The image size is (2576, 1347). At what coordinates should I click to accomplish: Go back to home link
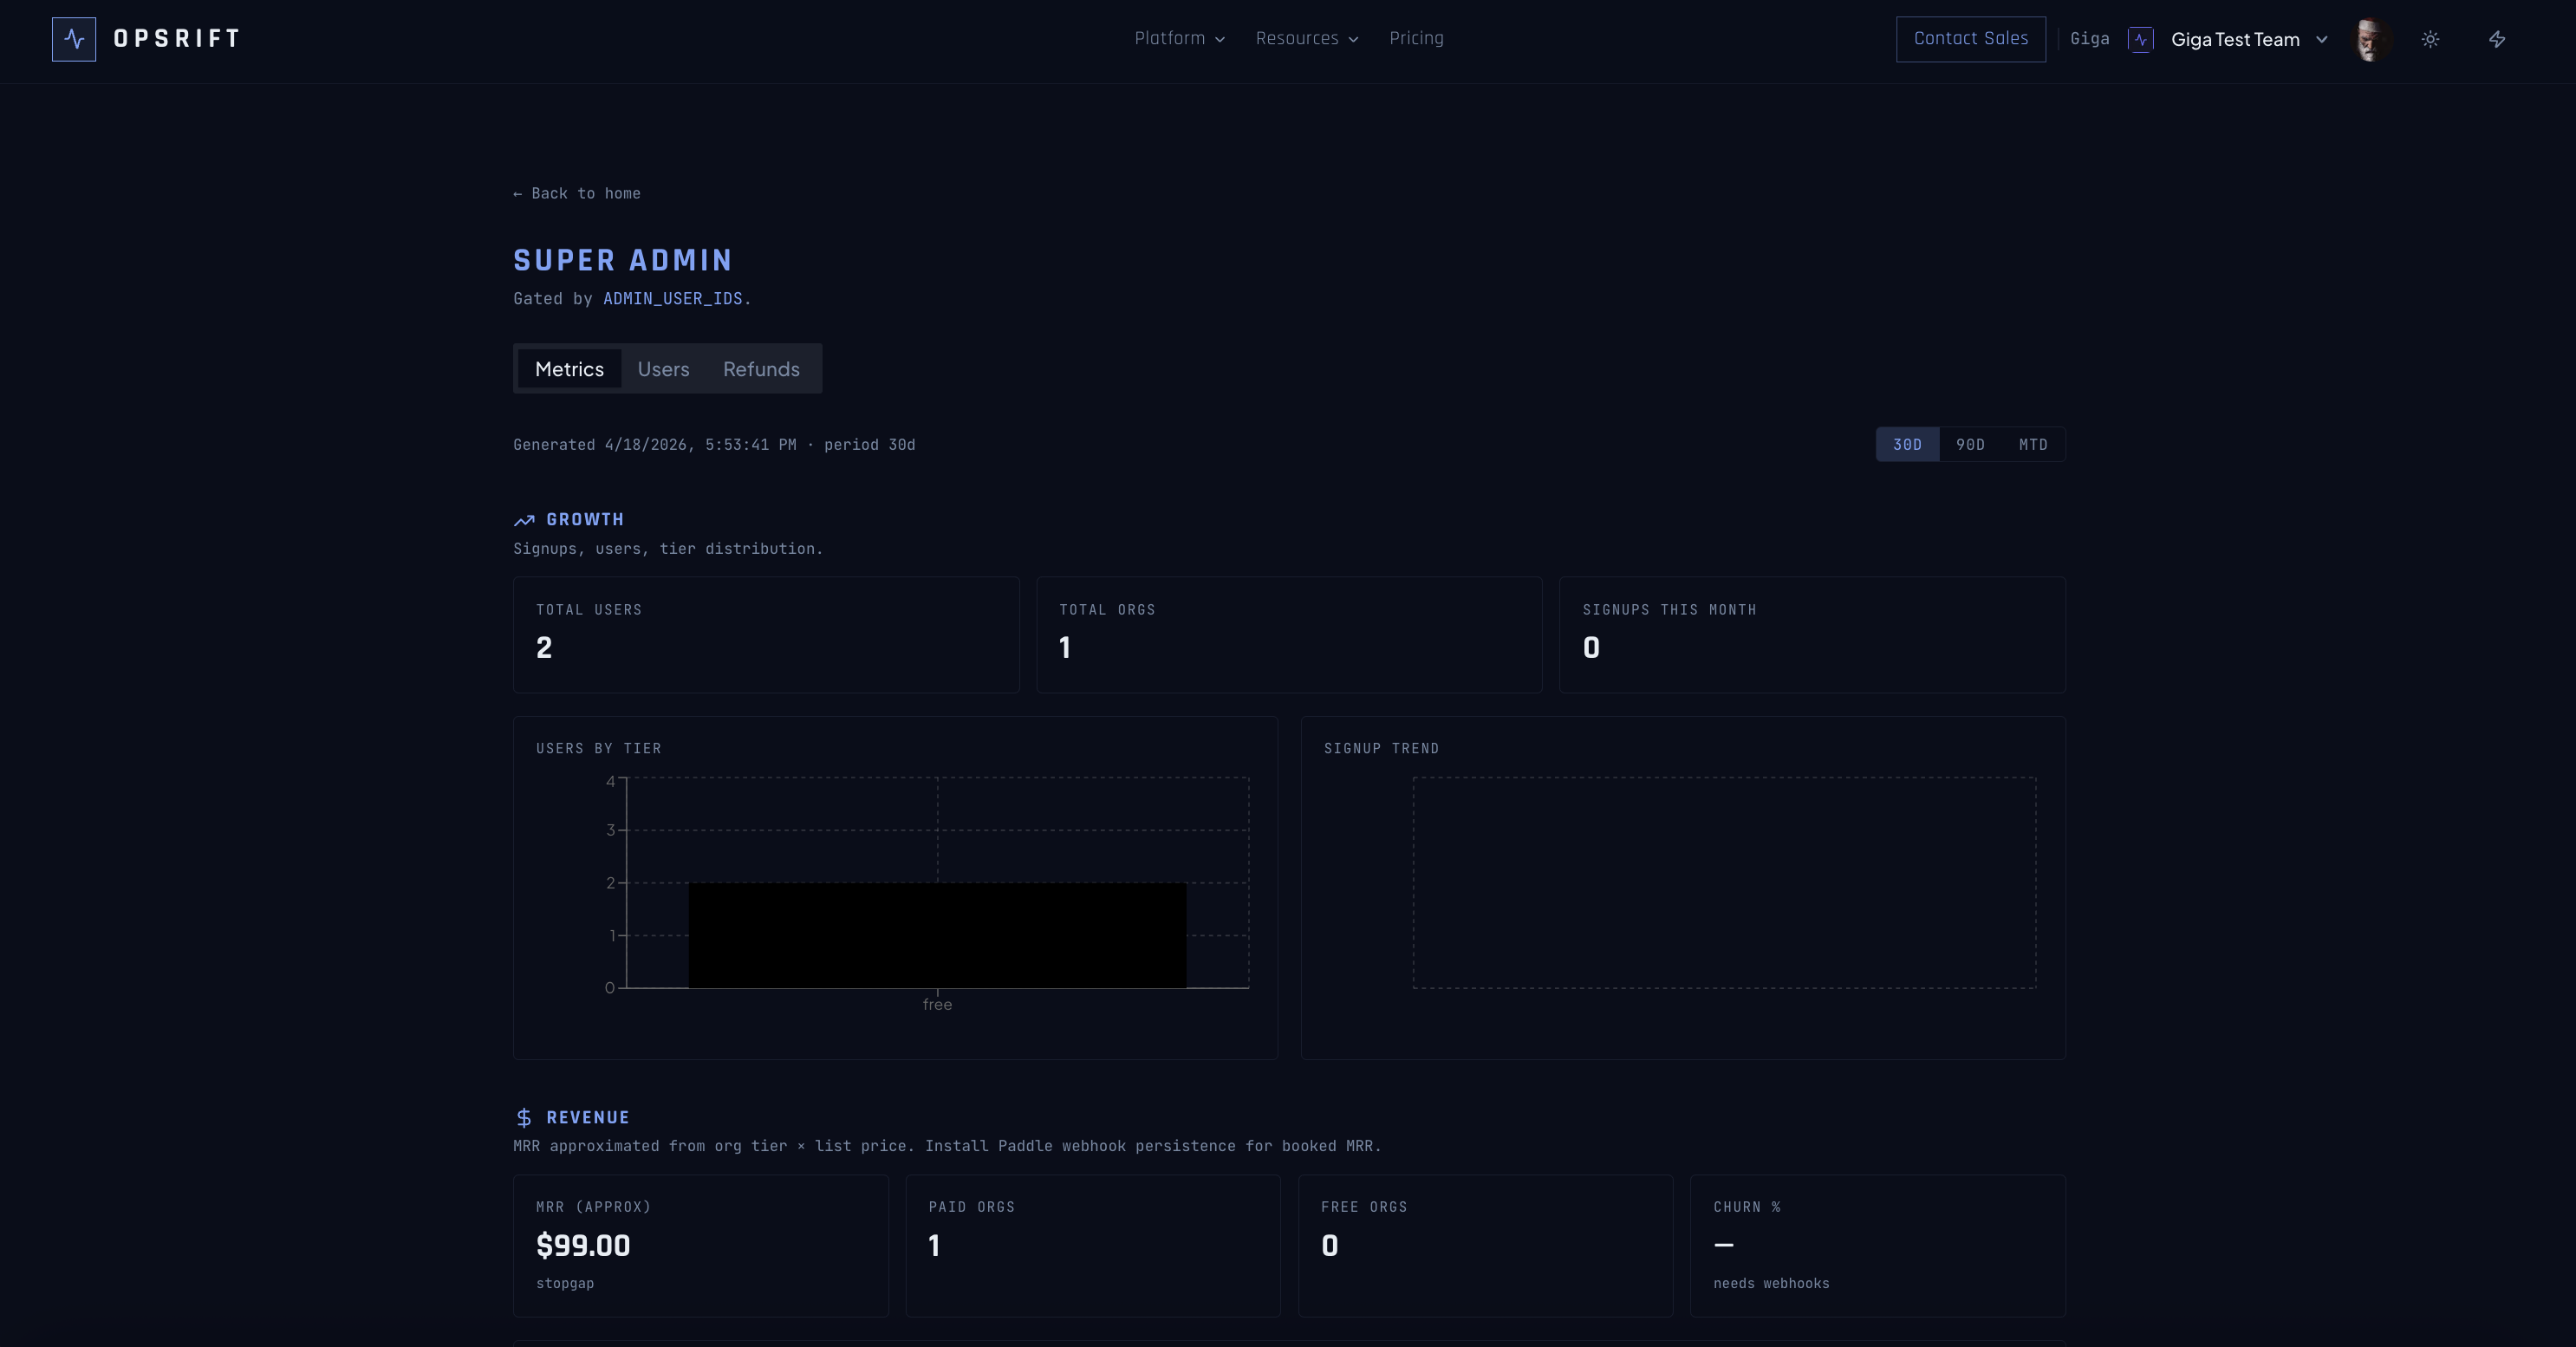[x=577, y=194]
